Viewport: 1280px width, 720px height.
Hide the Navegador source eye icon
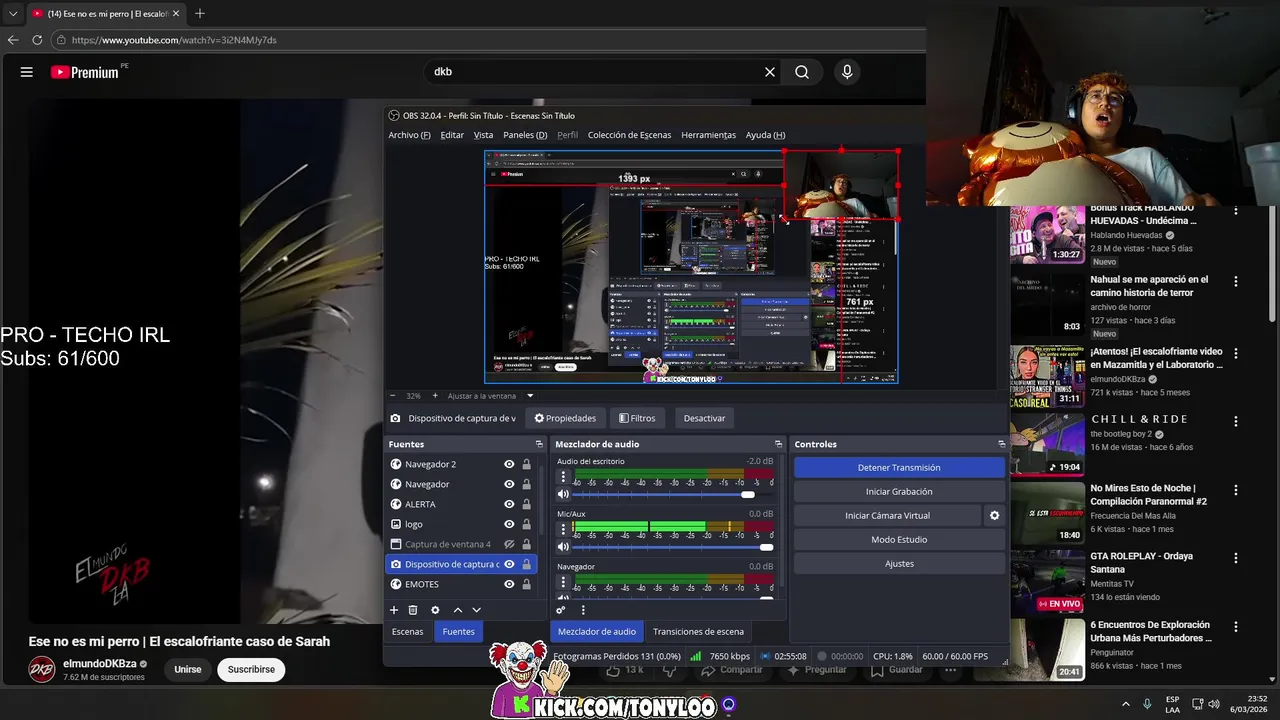(x=509, y=484)
